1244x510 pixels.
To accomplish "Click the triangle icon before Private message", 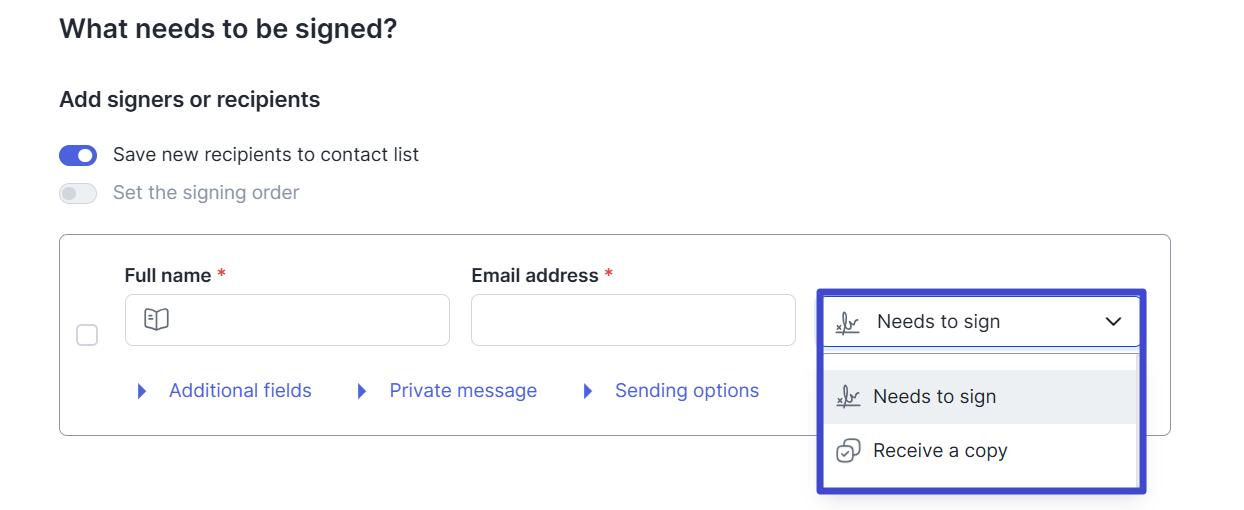I will pyautogui.click(x=362, y=391).
